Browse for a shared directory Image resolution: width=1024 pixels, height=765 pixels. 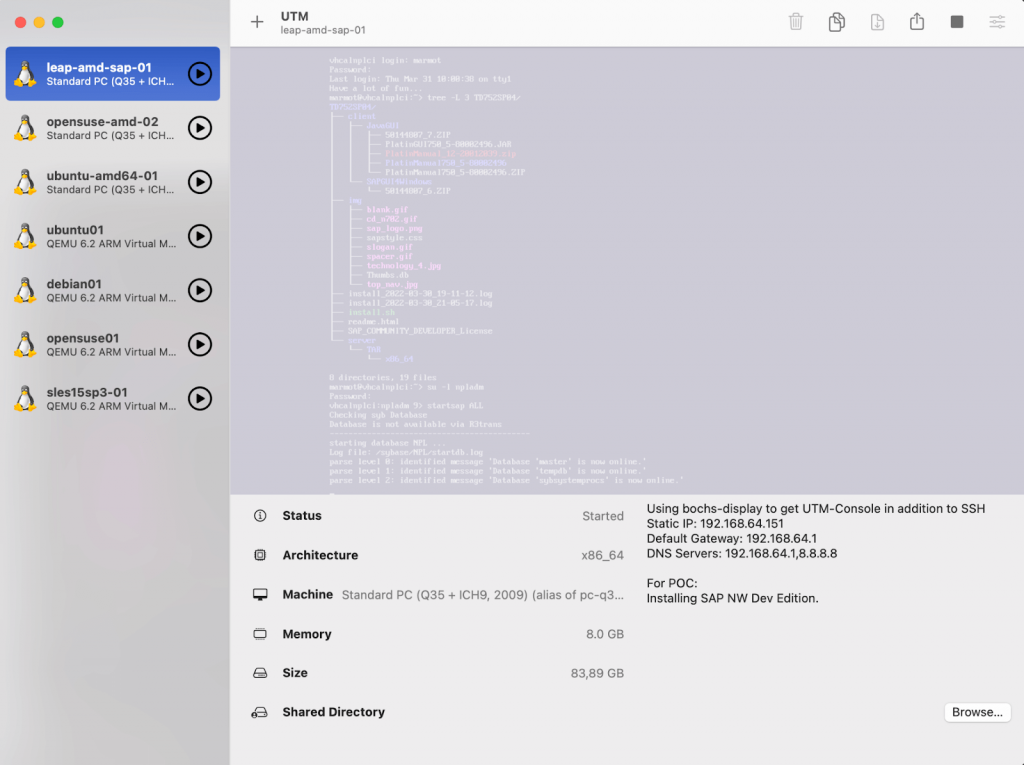coord(977,712)
